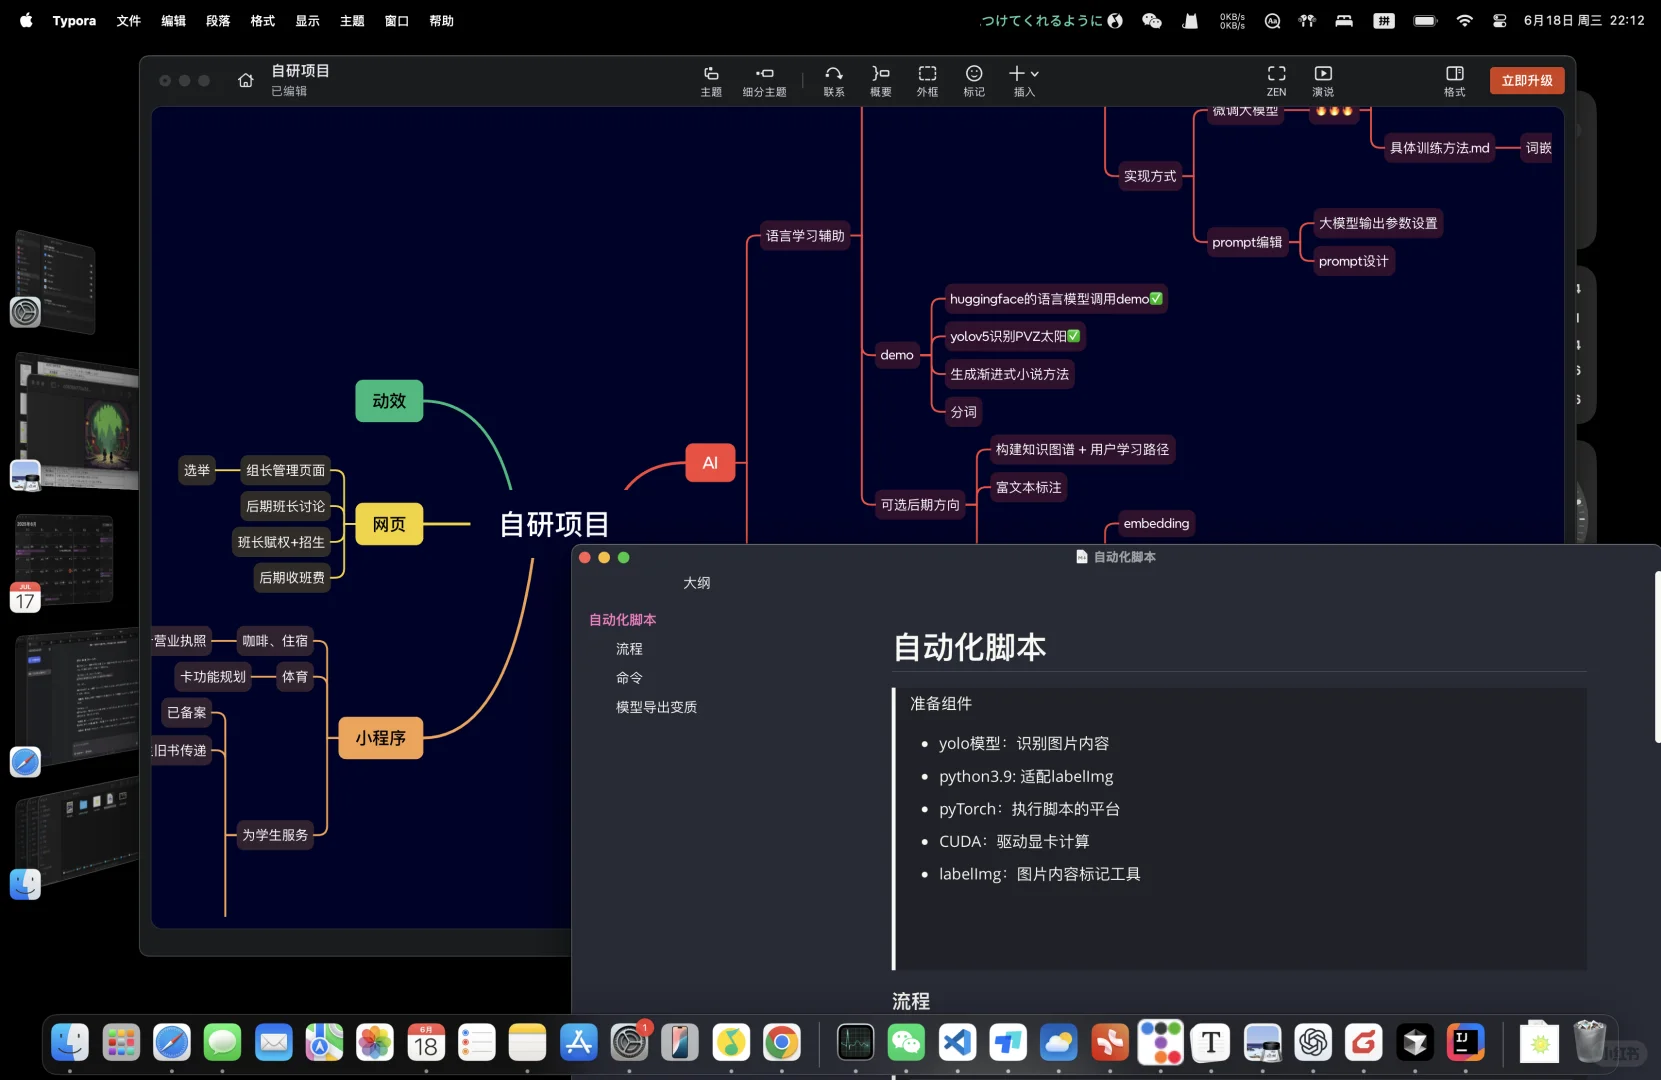Screen dimensions: 1661x1080
Task: Add a boundary with the 外框 icon
Action: coord(927,80)
